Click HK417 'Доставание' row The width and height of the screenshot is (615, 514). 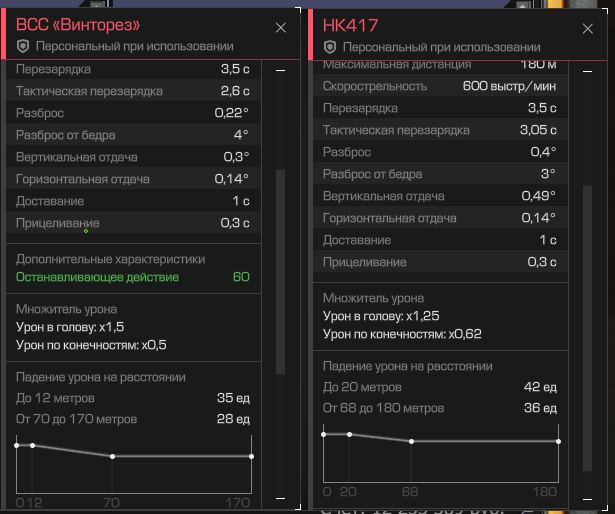coord(440,240)
